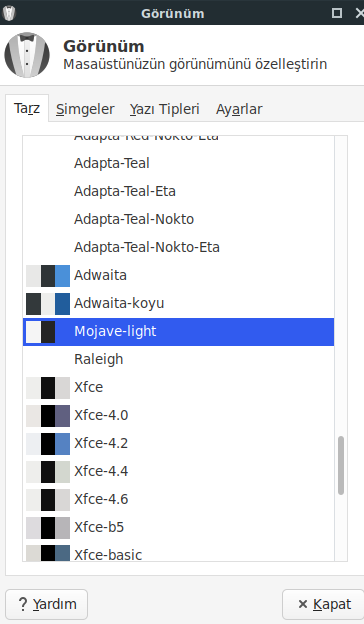Click the Xfce-4.0 theme color swatch

48,416
